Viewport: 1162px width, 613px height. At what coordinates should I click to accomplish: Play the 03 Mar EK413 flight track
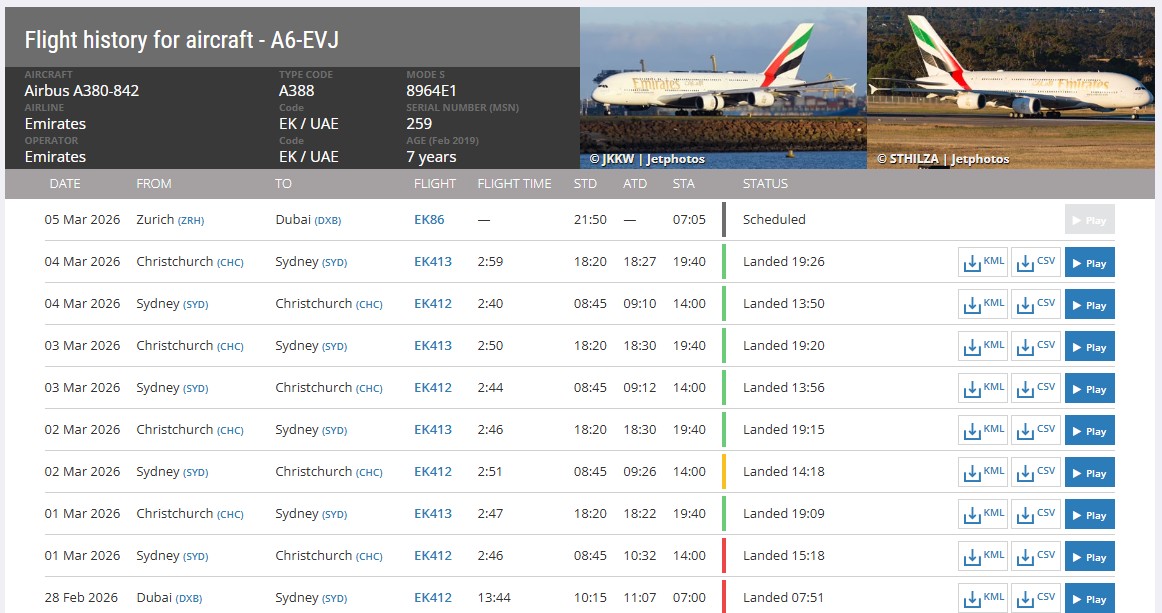click(x=1089, y=346)
